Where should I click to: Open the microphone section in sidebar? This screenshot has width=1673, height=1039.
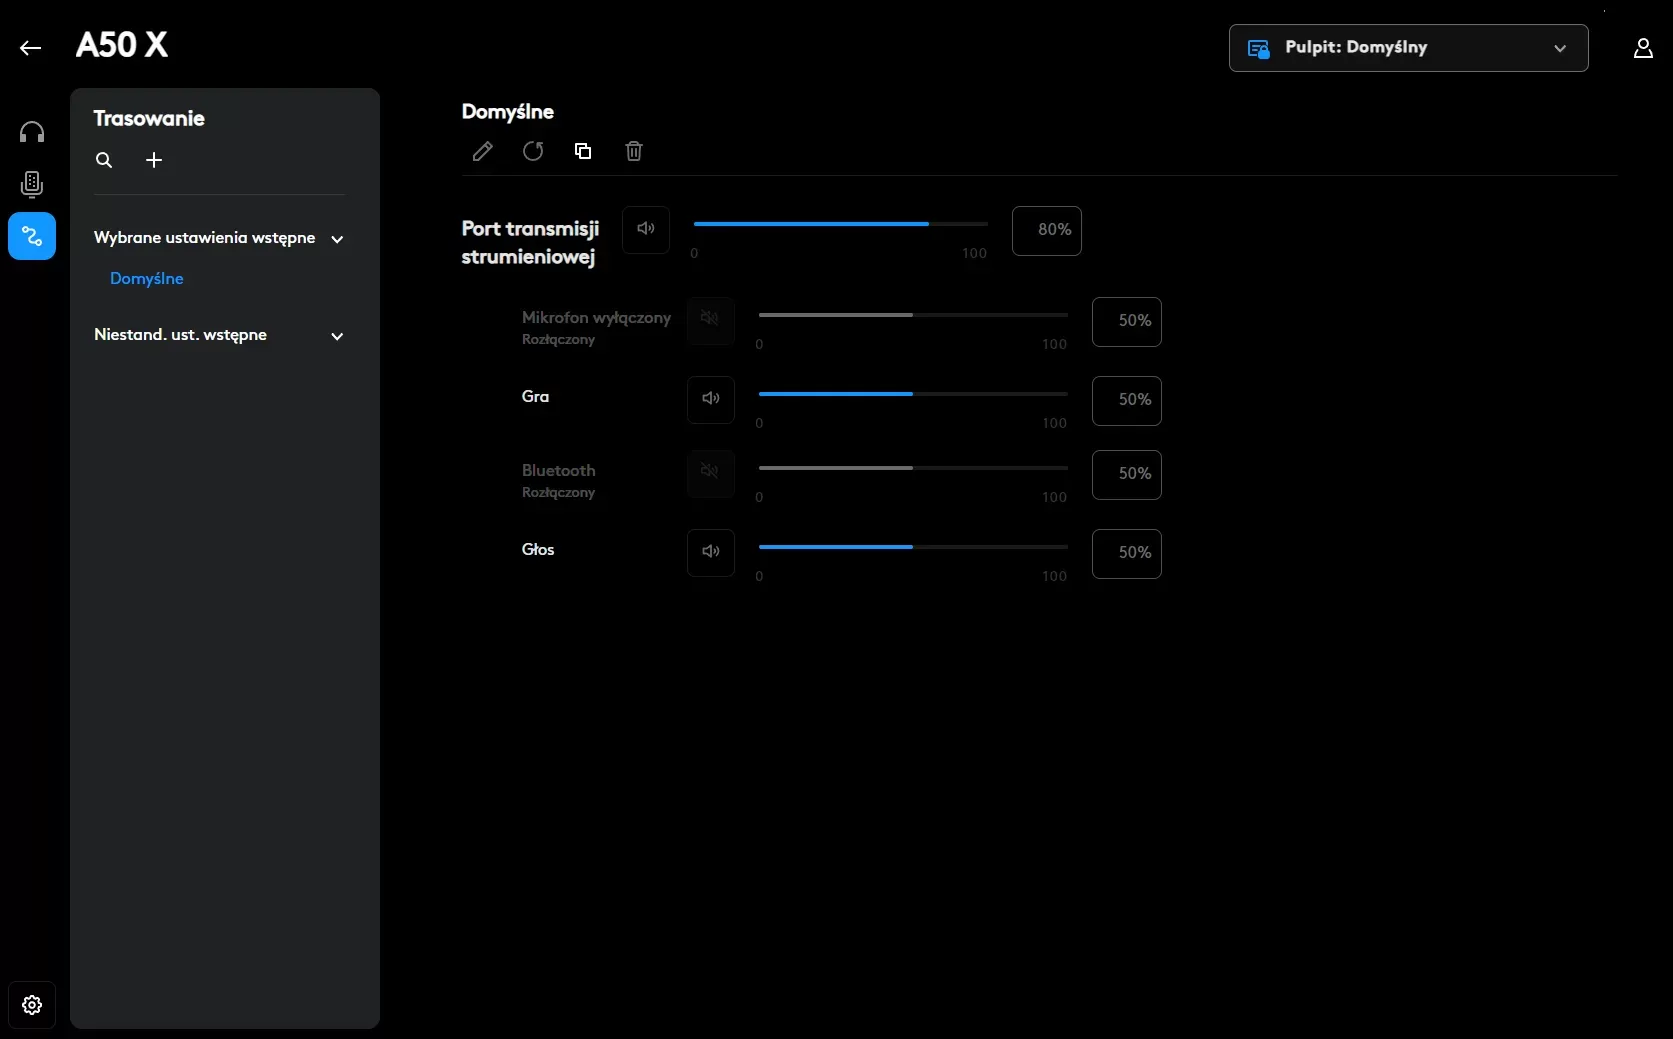[32, 184]
